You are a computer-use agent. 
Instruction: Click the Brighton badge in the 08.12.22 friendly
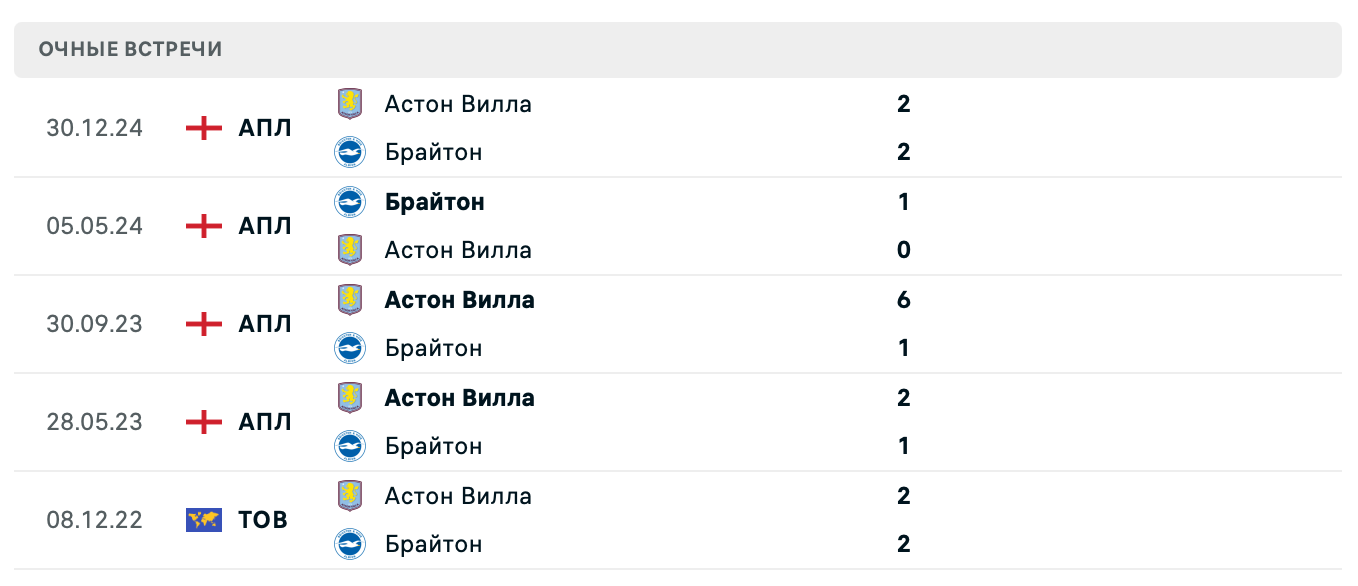353,544
